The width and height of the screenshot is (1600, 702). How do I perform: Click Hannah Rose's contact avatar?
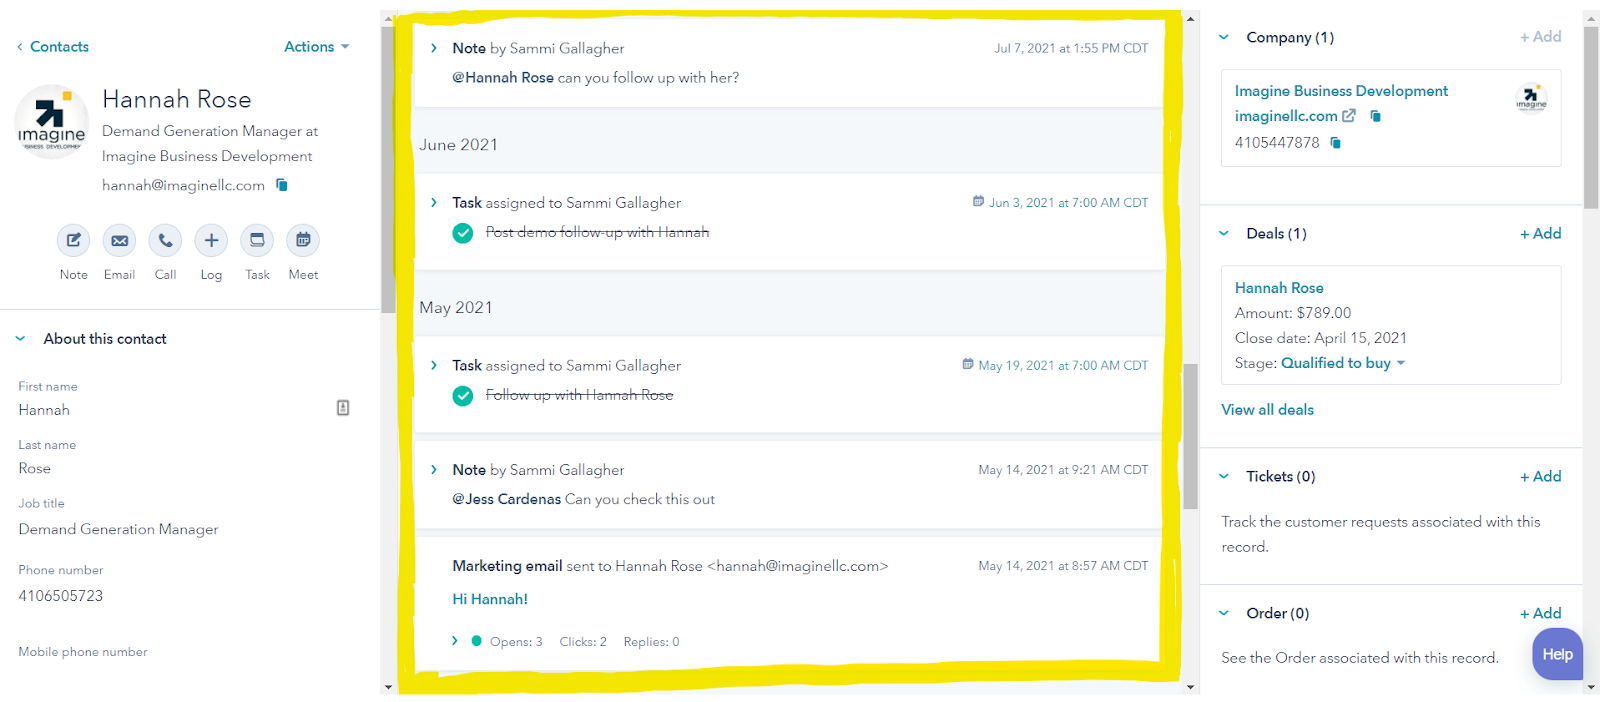[52, 122]
